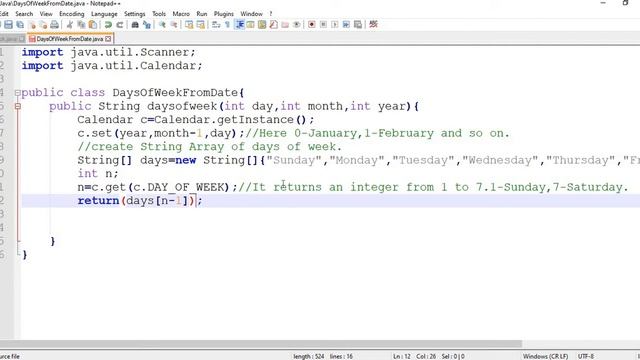This screenshot has width=640, height=360.
Task: Click the spell-check ABC toolbar icon
Action: [x=373, y=24]
